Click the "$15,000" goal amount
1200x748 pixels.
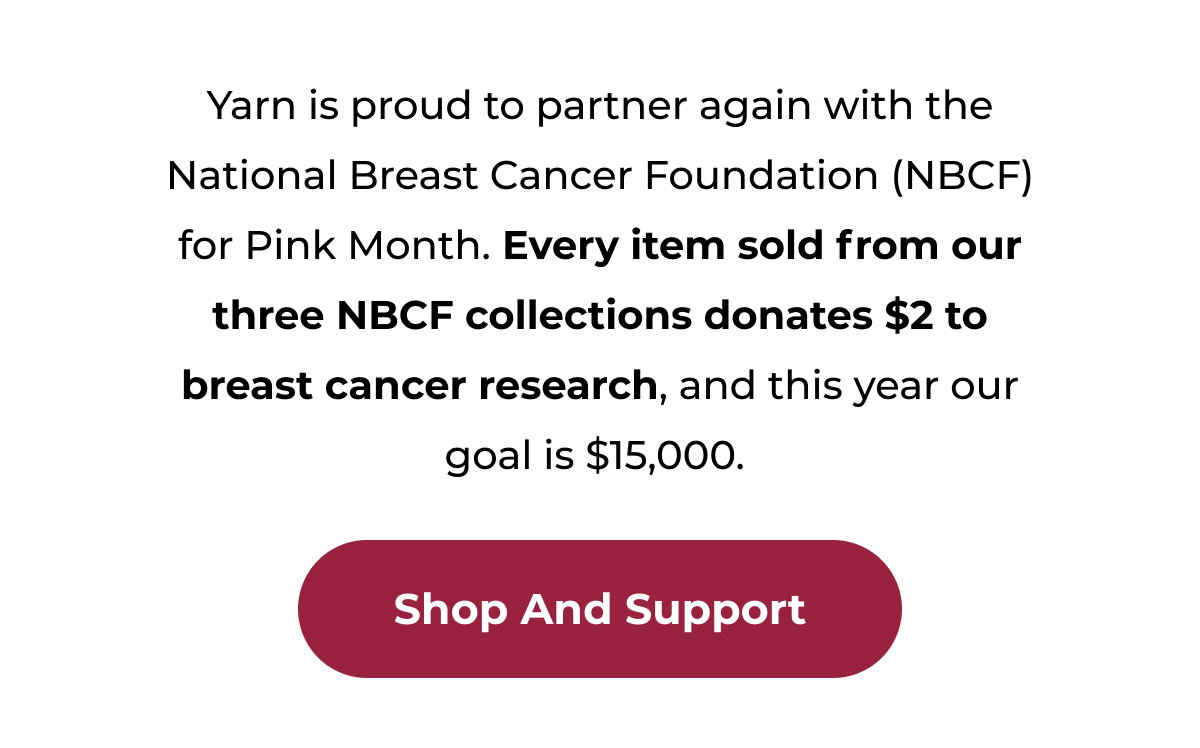coord(664,457)
